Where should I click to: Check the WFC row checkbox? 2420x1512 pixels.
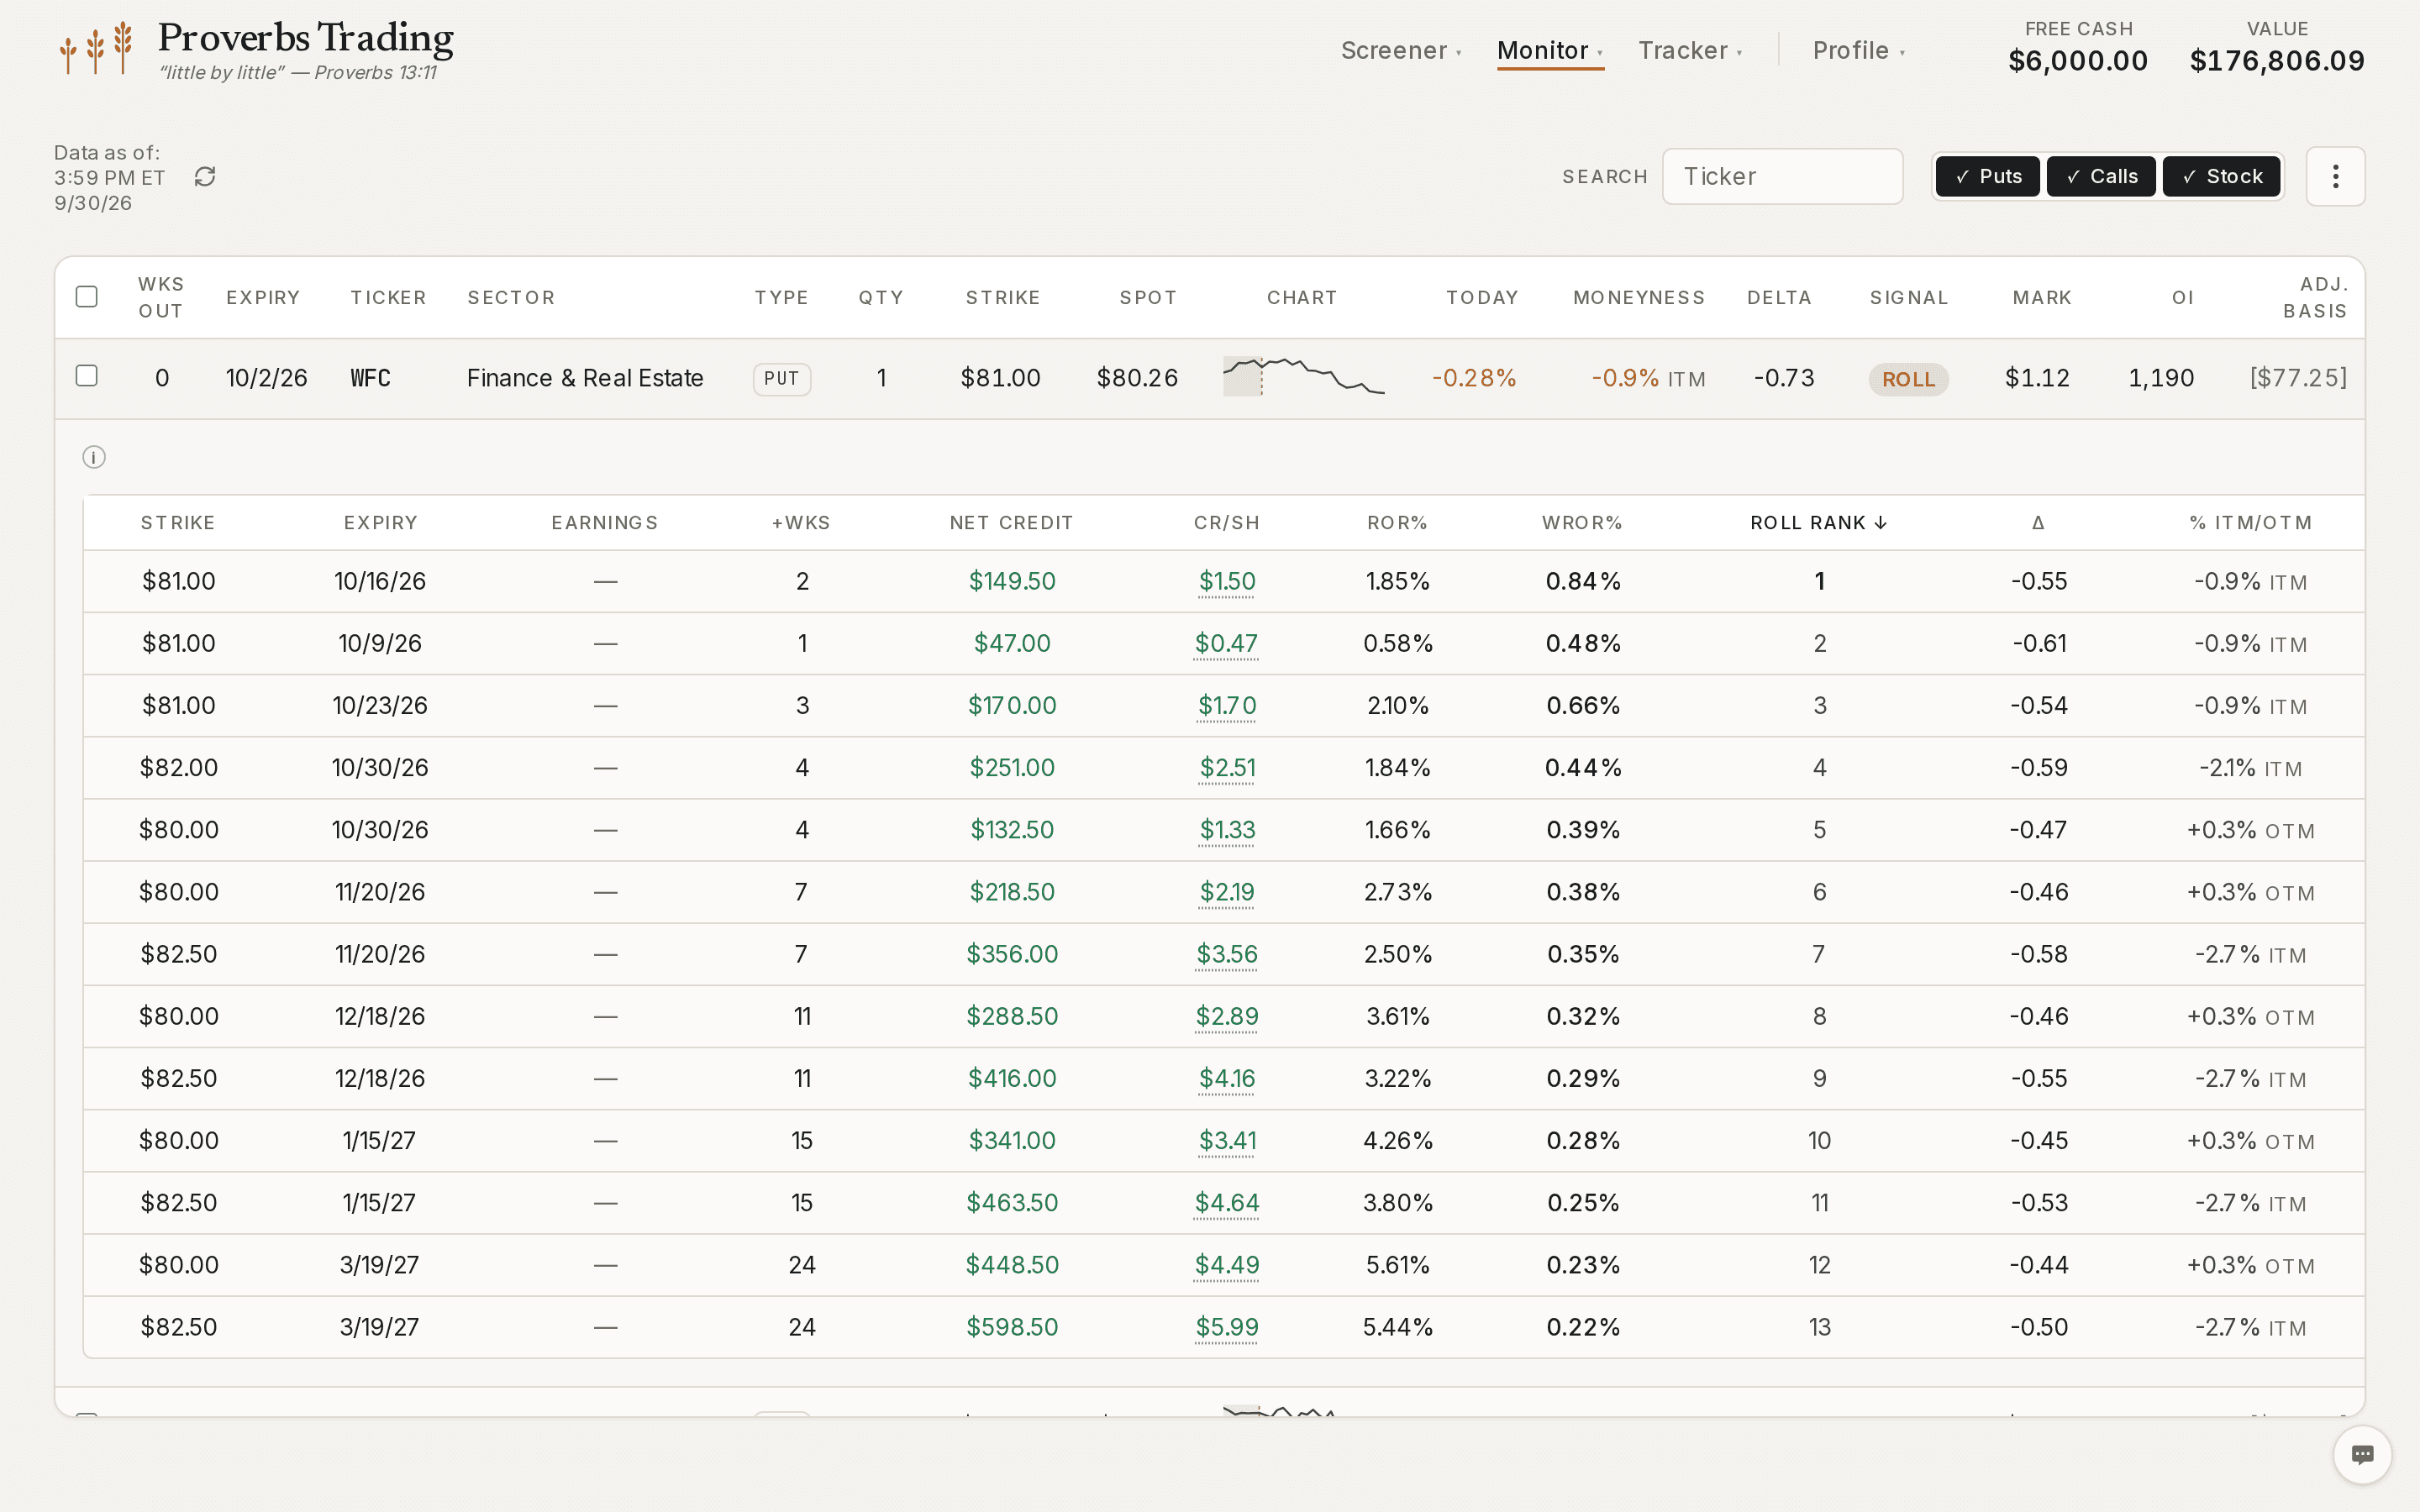87,376
